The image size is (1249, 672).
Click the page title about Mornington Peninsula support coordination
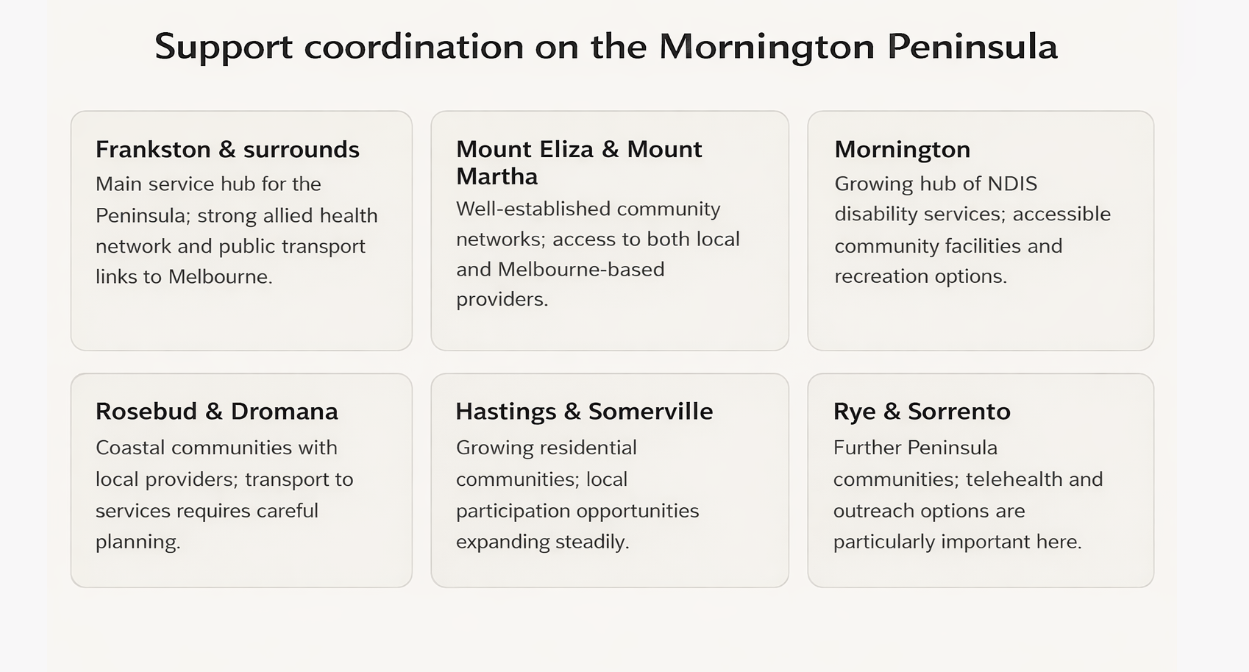point(606,47)
